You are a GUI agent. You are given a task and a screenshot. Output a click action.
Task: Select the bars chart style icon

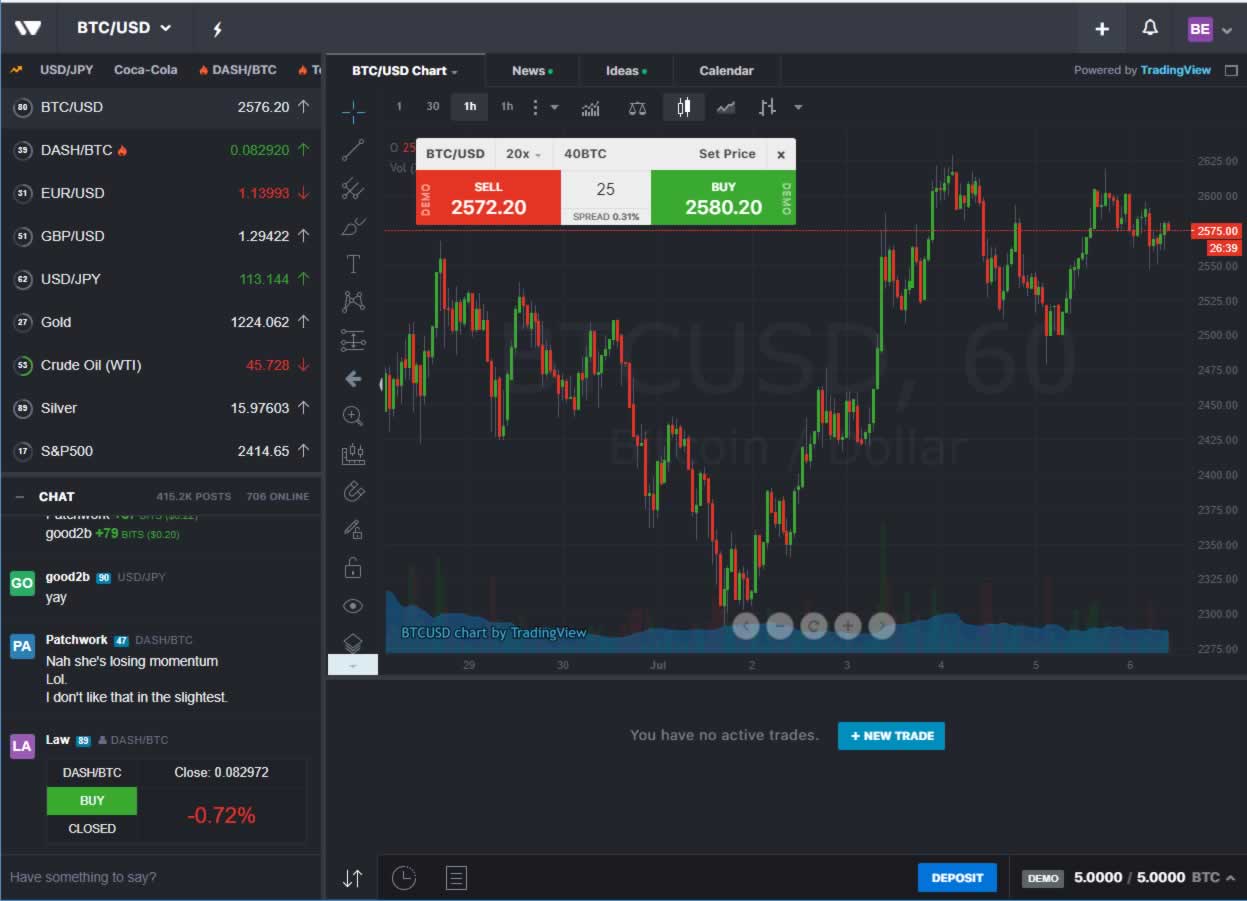point(767,107)
